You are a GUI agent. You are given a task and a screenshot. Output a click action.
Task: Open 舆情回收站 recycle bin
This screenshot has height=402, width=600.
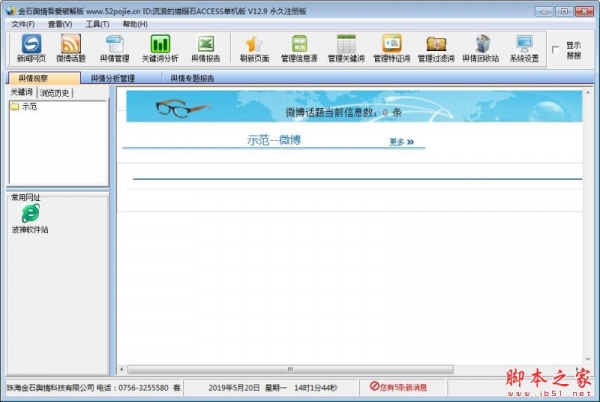pyautogui.click(x=481, y=49)
